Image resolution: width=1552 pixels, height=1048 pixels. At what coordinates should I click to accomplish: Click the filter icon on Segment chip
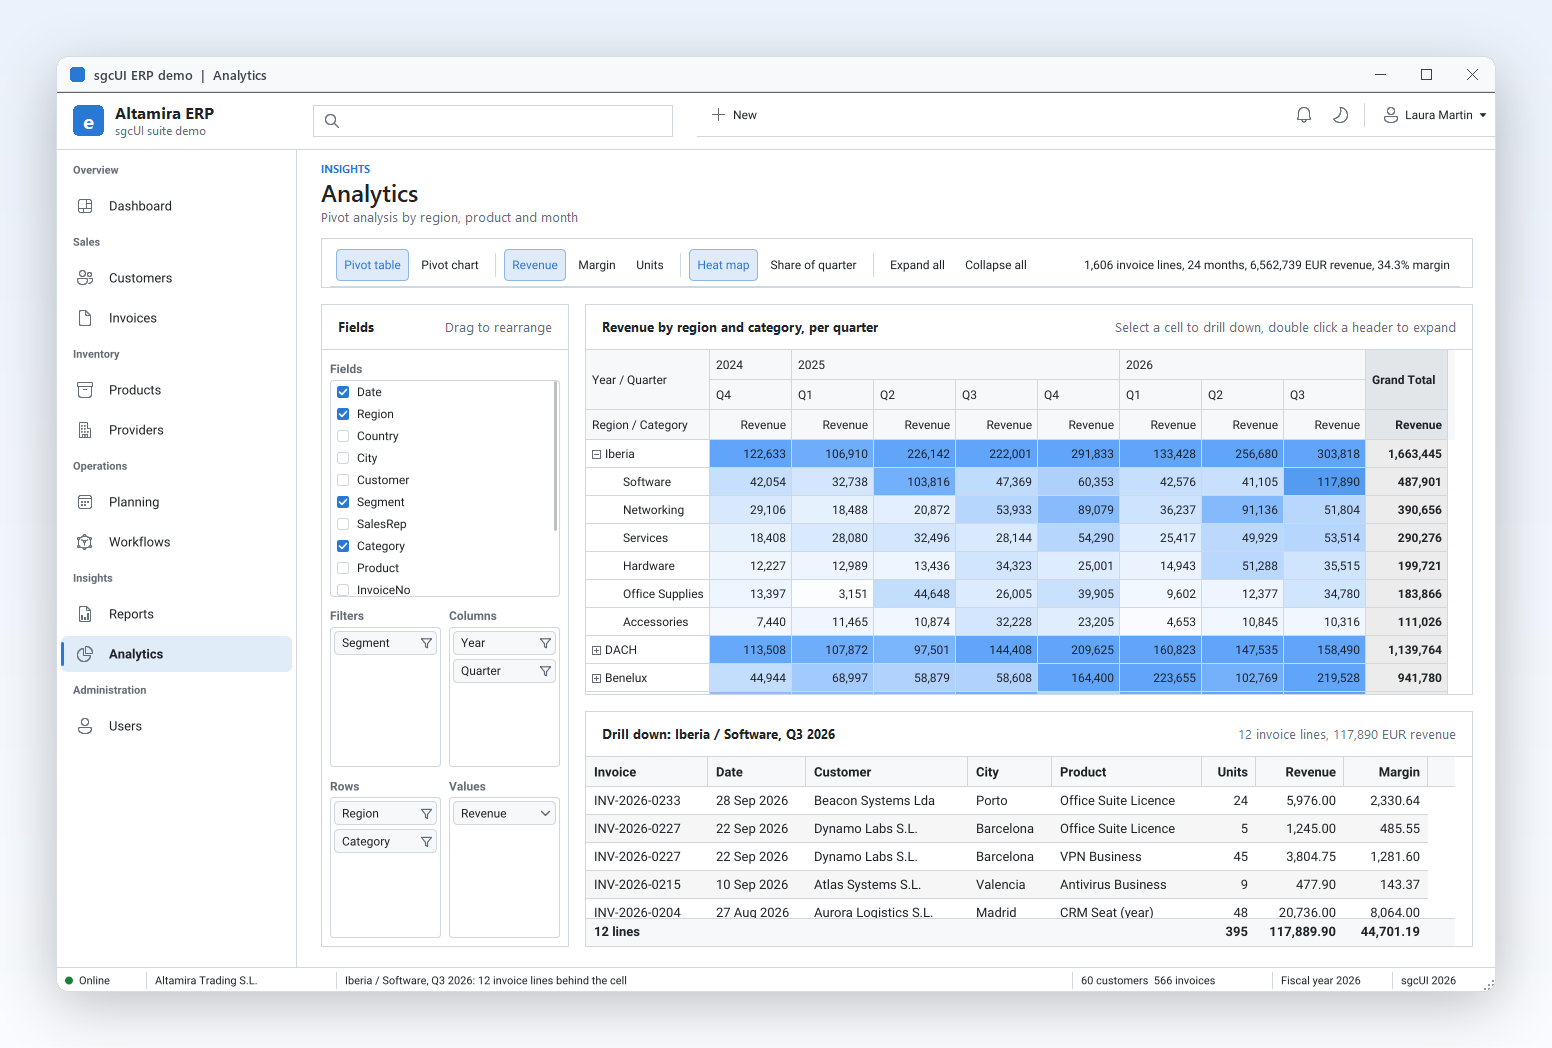(426, 643)
